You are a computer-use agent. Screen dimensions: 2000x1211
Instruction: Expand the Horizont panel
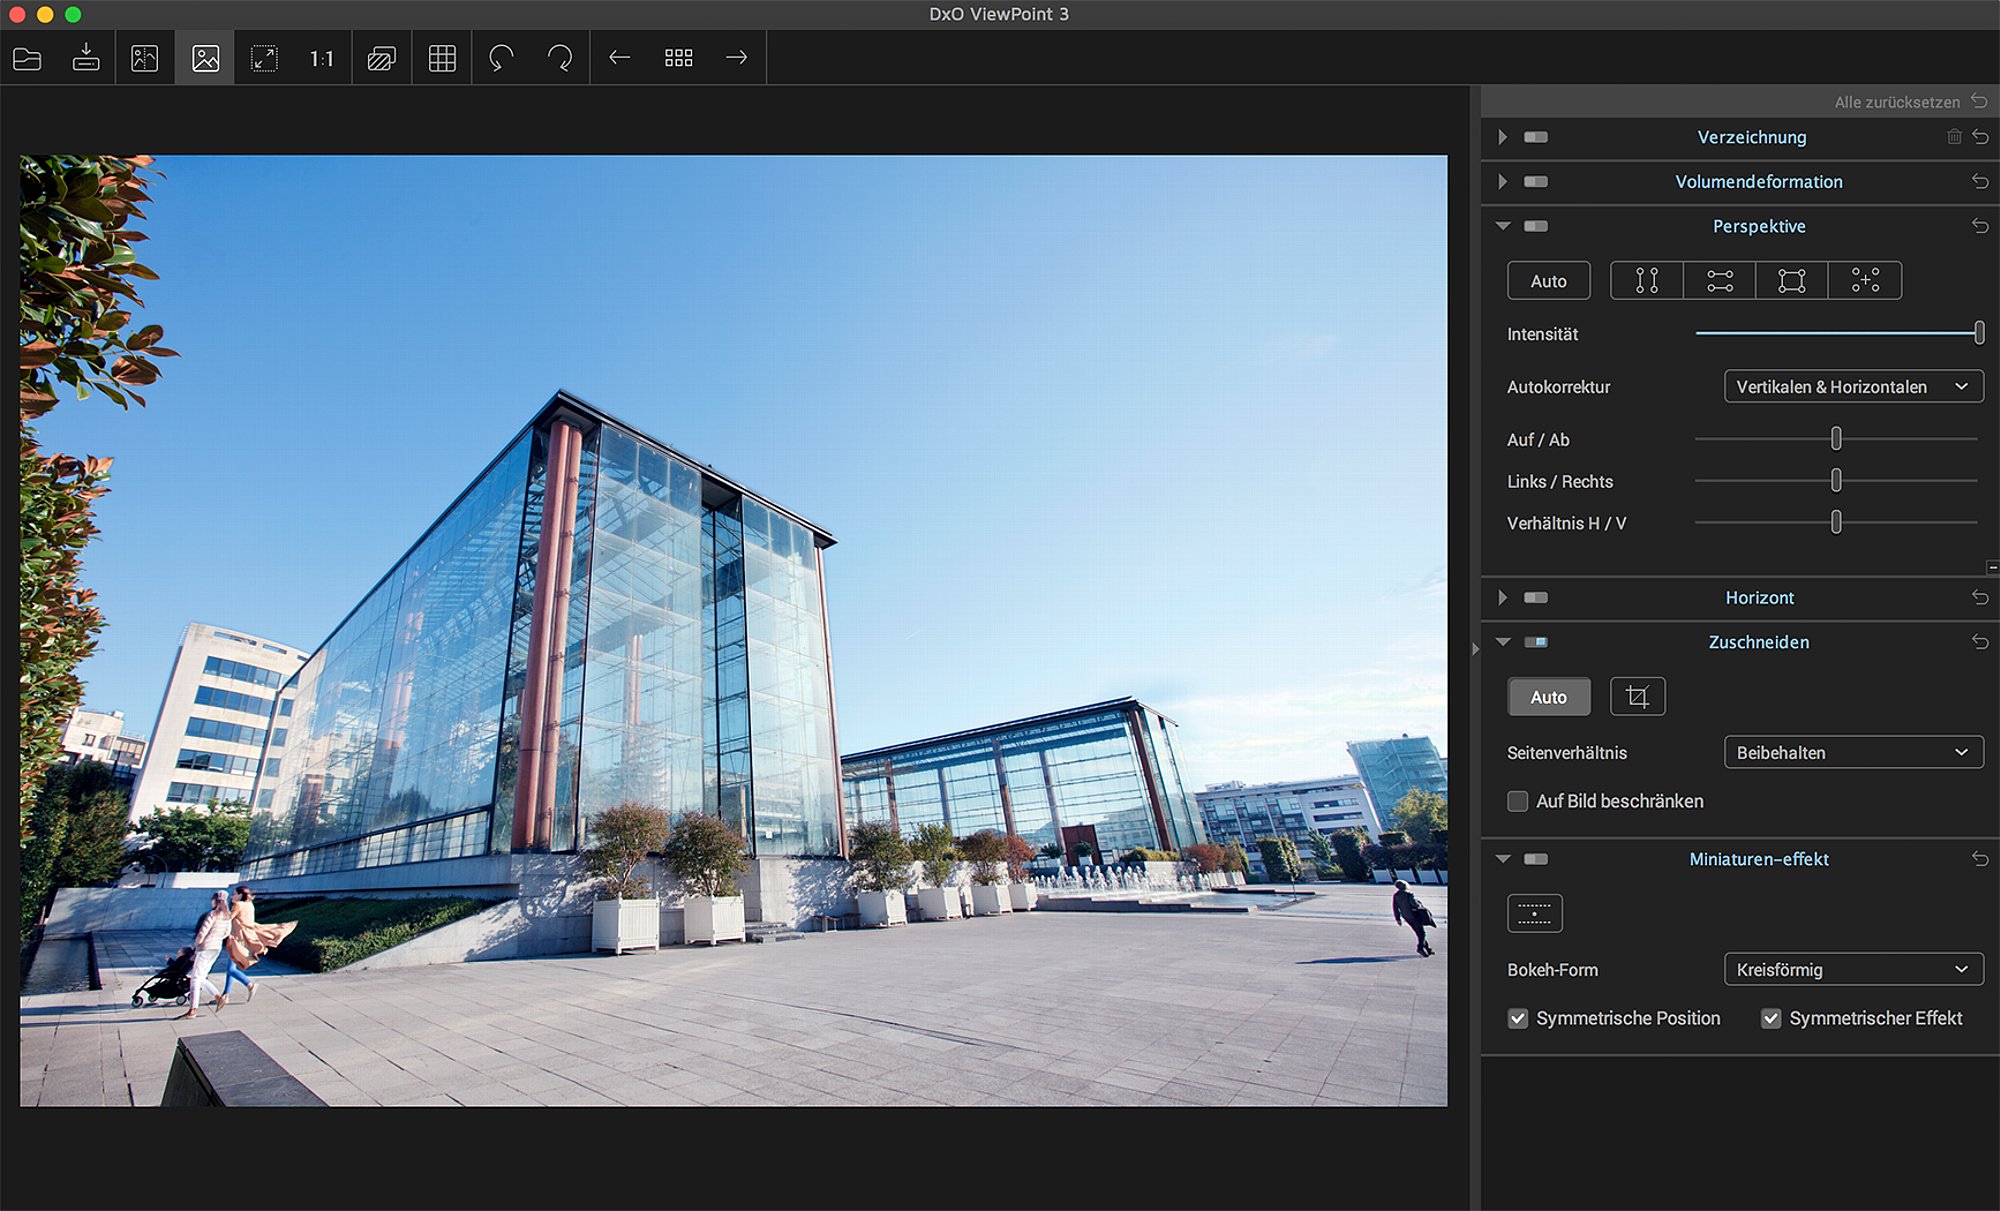click(x=1502, y=597)
